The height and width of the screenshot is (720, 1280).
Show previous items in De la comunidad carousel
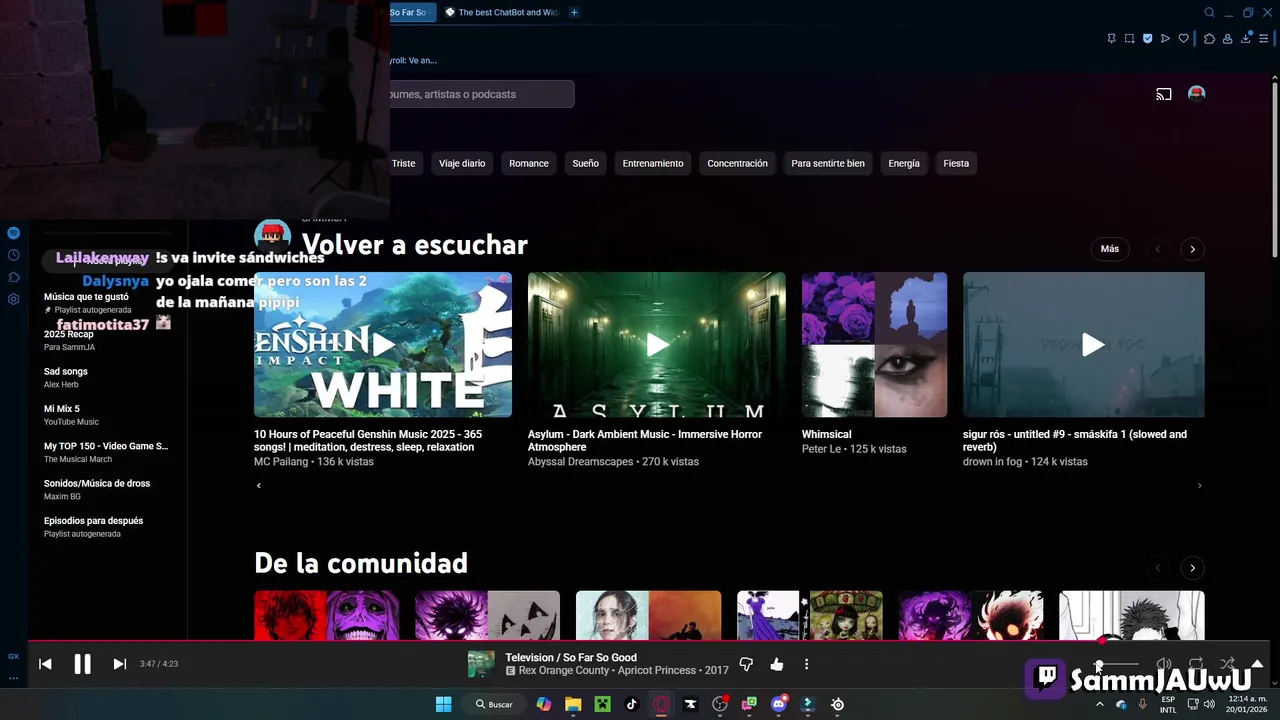[x=1158, y=568]
